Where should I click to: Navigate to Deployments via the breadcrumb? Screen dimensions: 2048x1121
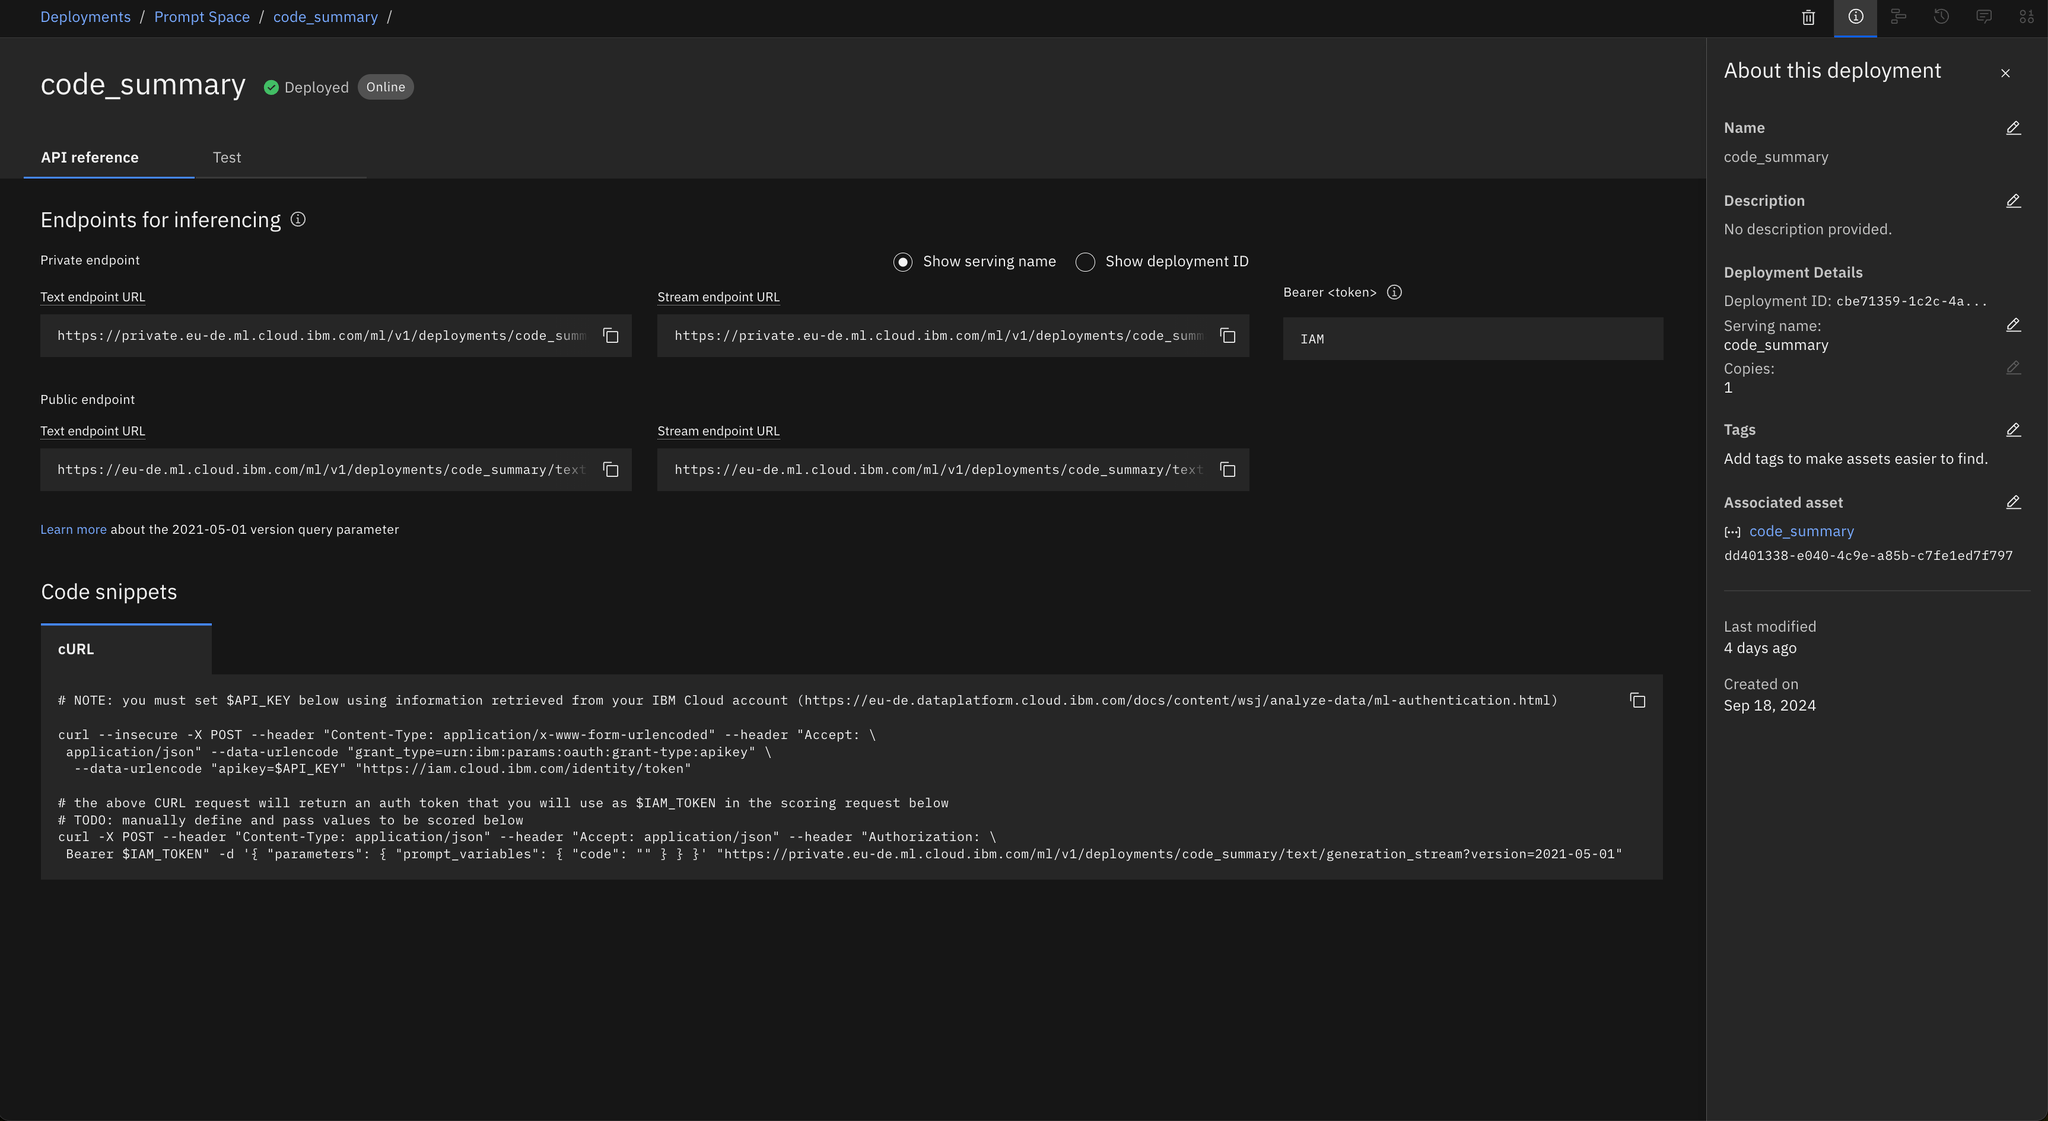point(85,17)
